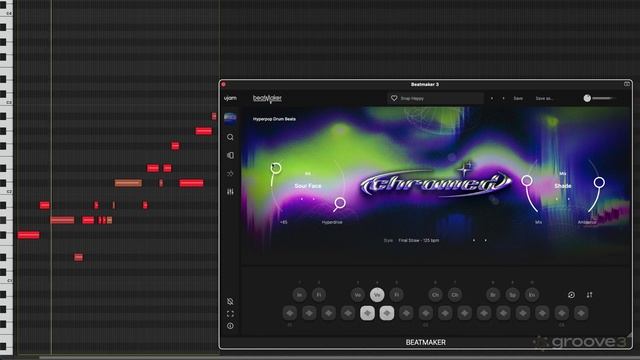
Task: Trigger the Sp special key
Action: pos(512,295)
